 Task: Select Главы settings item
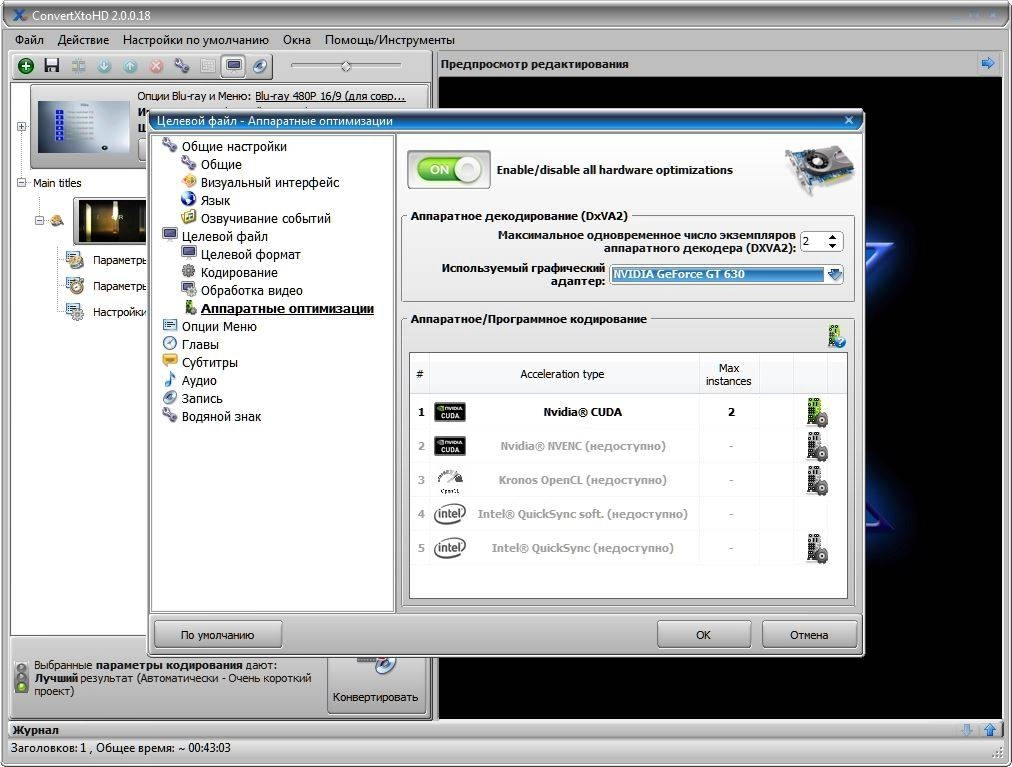[x=200, y=345]
